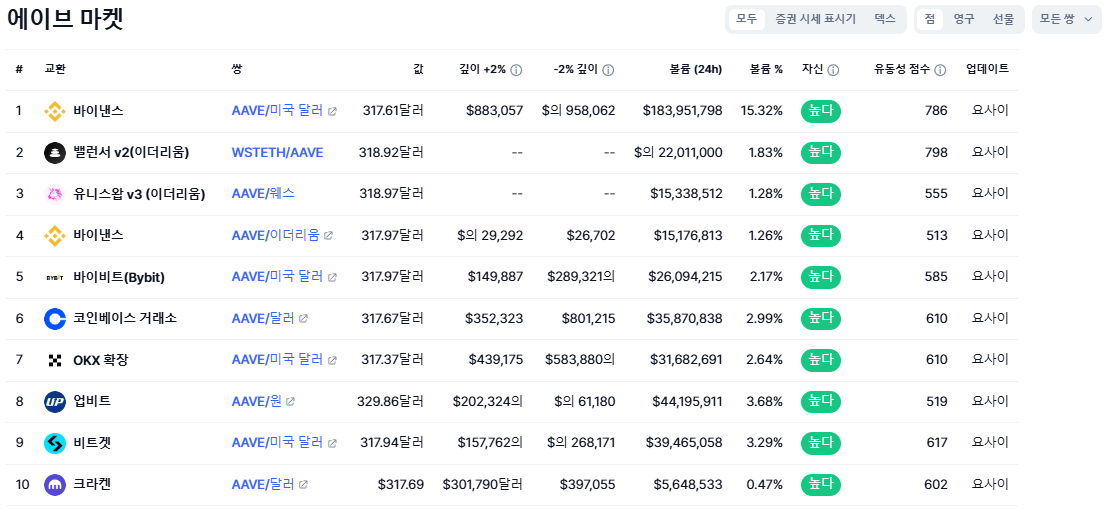Click the OKX logo icon
Viewport: 1112px width, 510px height.
(x=55, y=360)
